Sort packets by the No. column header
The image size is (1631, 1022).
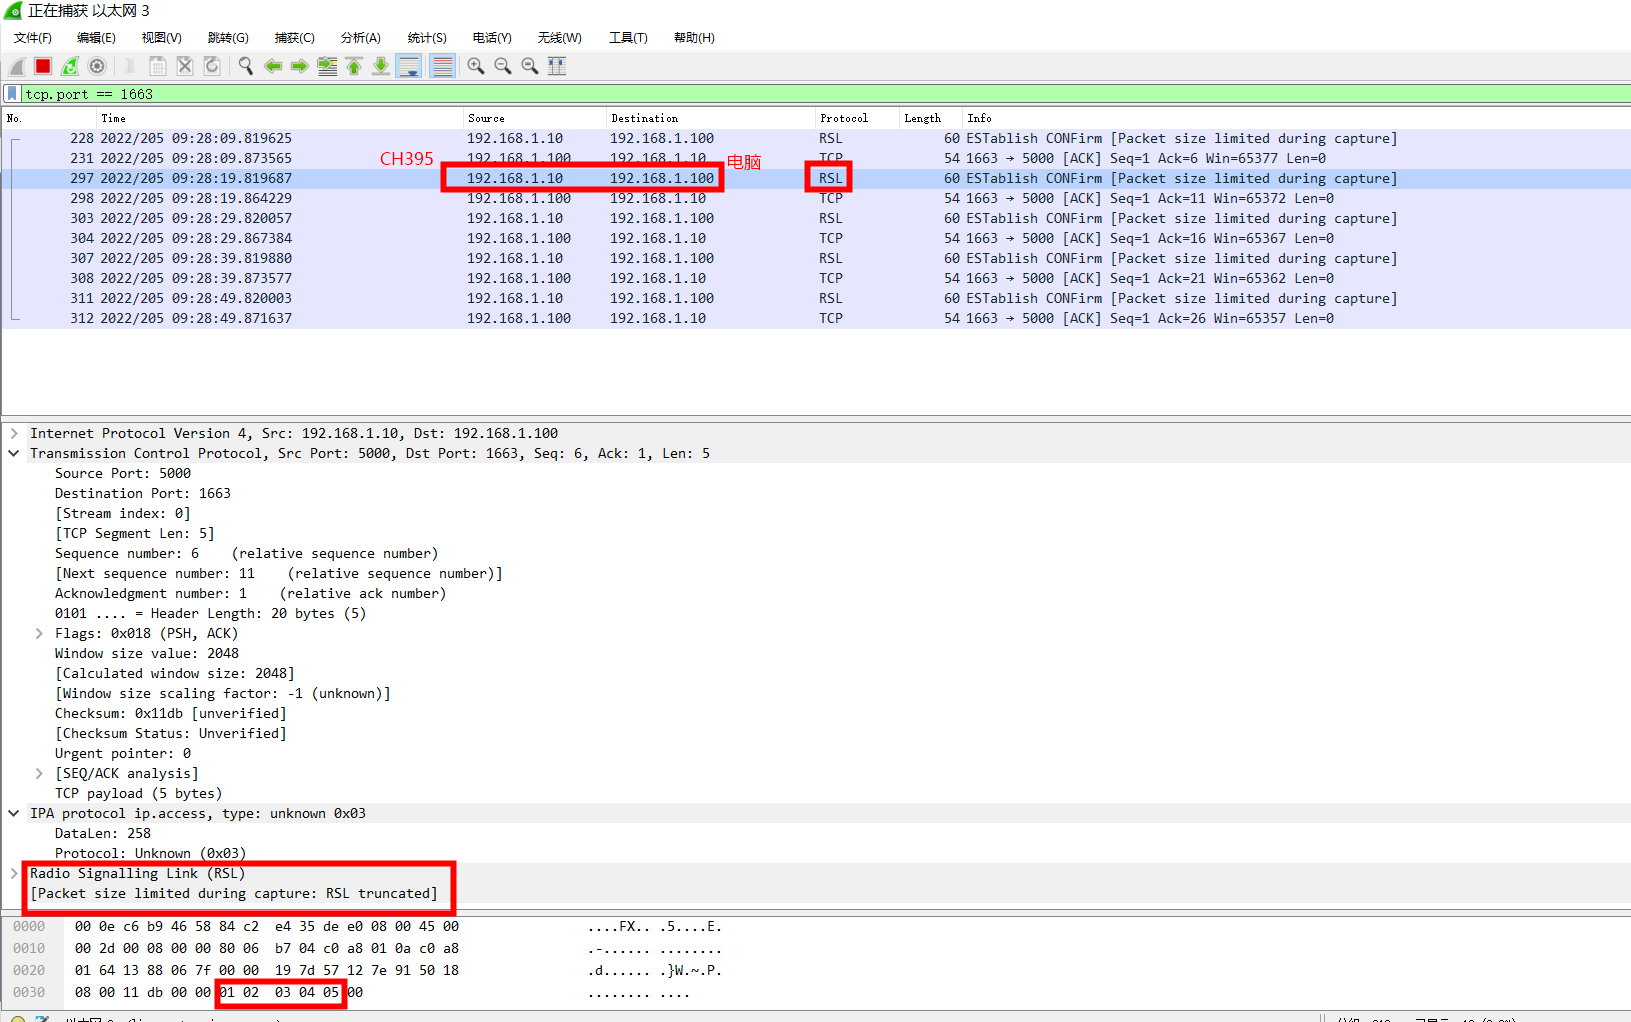pos(49,118)
